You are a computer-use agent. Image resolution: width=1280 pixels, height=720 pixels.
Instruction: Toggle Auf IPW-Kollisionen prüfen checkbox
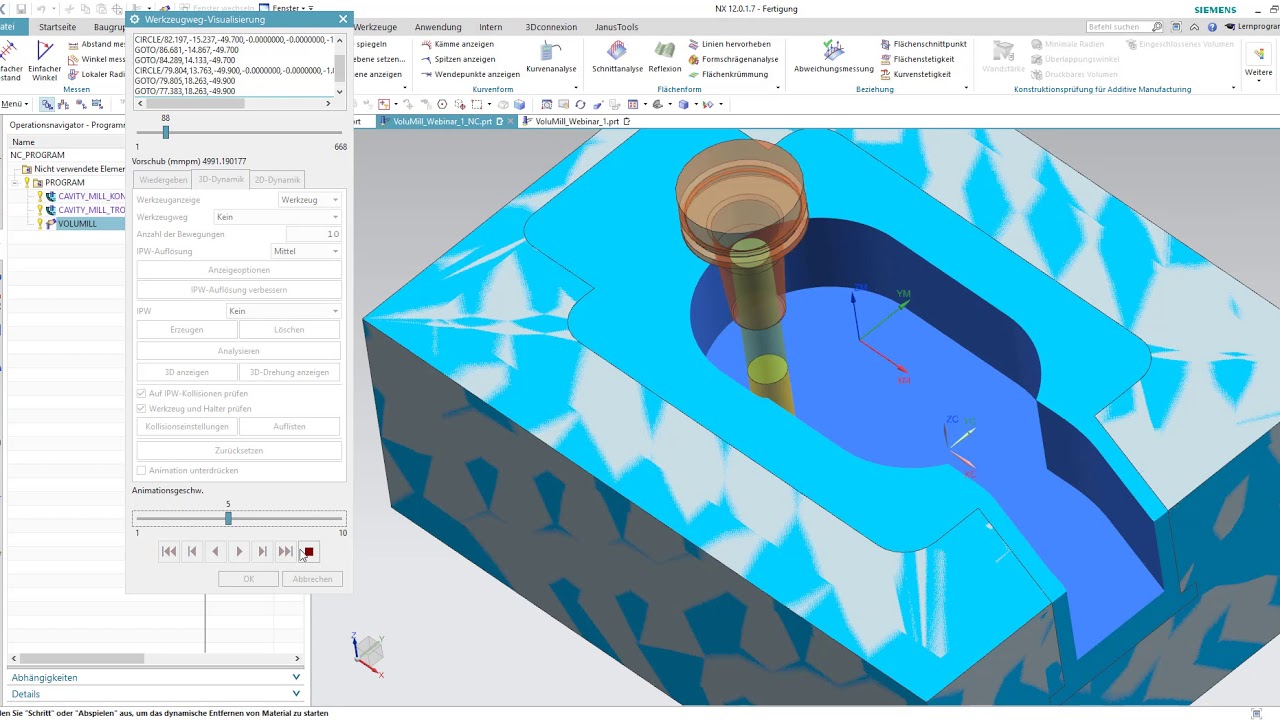[x=141, y=393]
